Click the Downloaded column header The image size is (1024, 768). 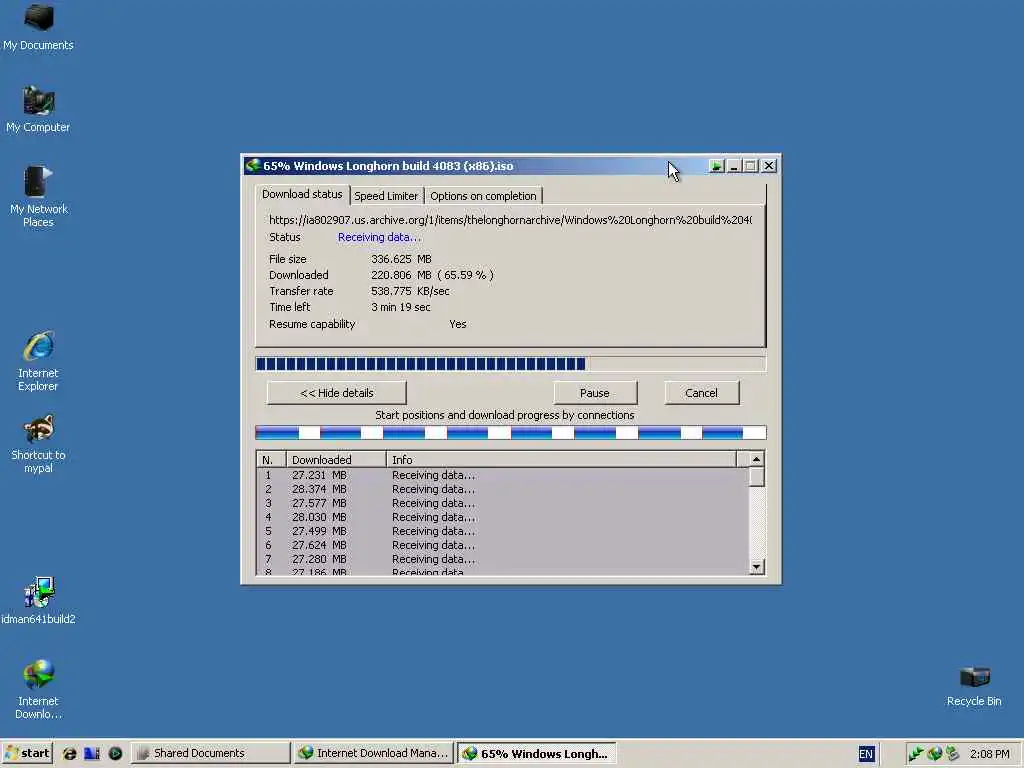pyautogui.click(x=336, y=460)
